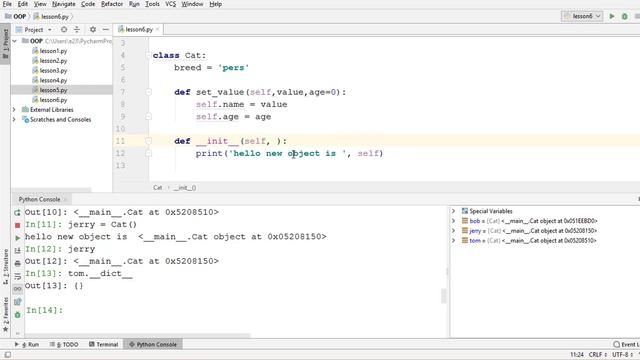The image size is (640, 360).
Task: Open the Event Log button
Action: click(627, 344)
